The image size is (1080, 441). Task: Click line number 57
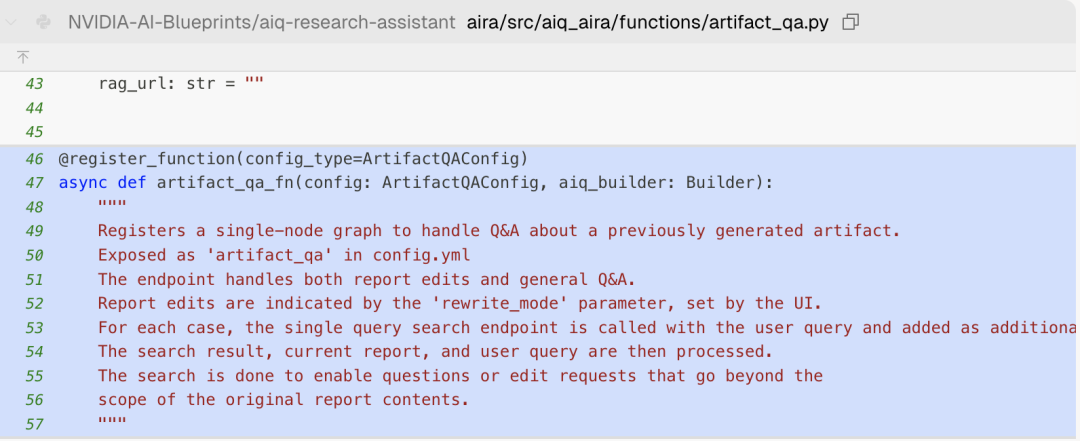coord(34,425)
